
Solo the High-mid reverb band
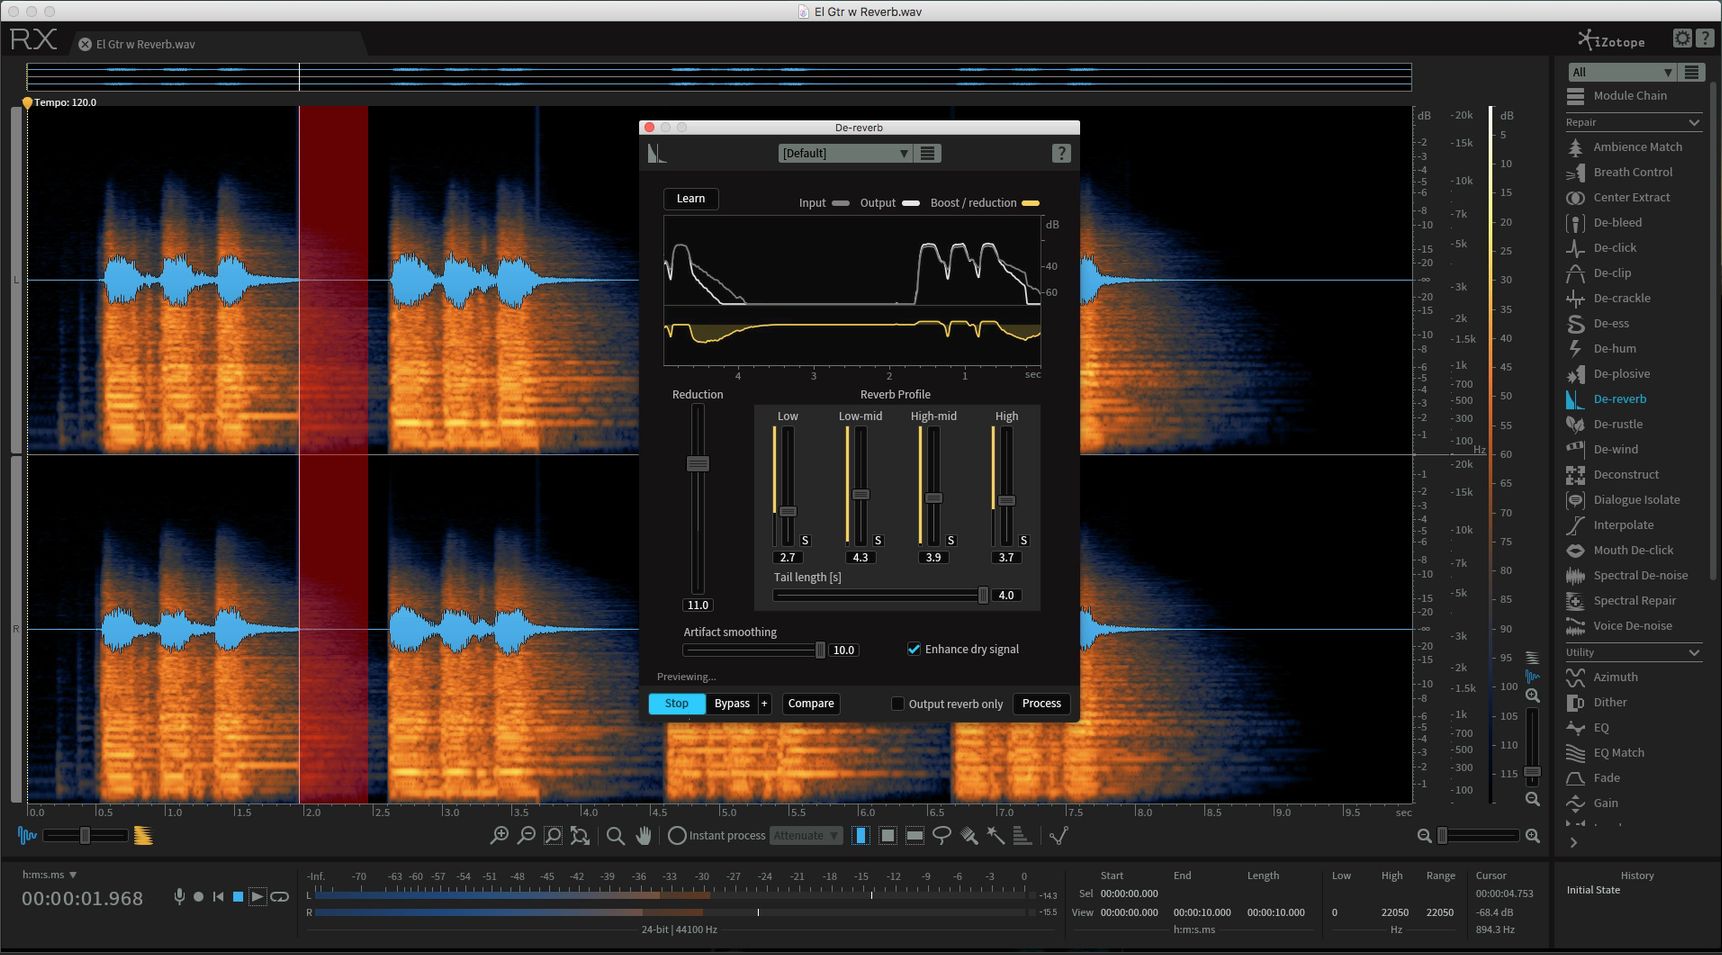(951, 540)
